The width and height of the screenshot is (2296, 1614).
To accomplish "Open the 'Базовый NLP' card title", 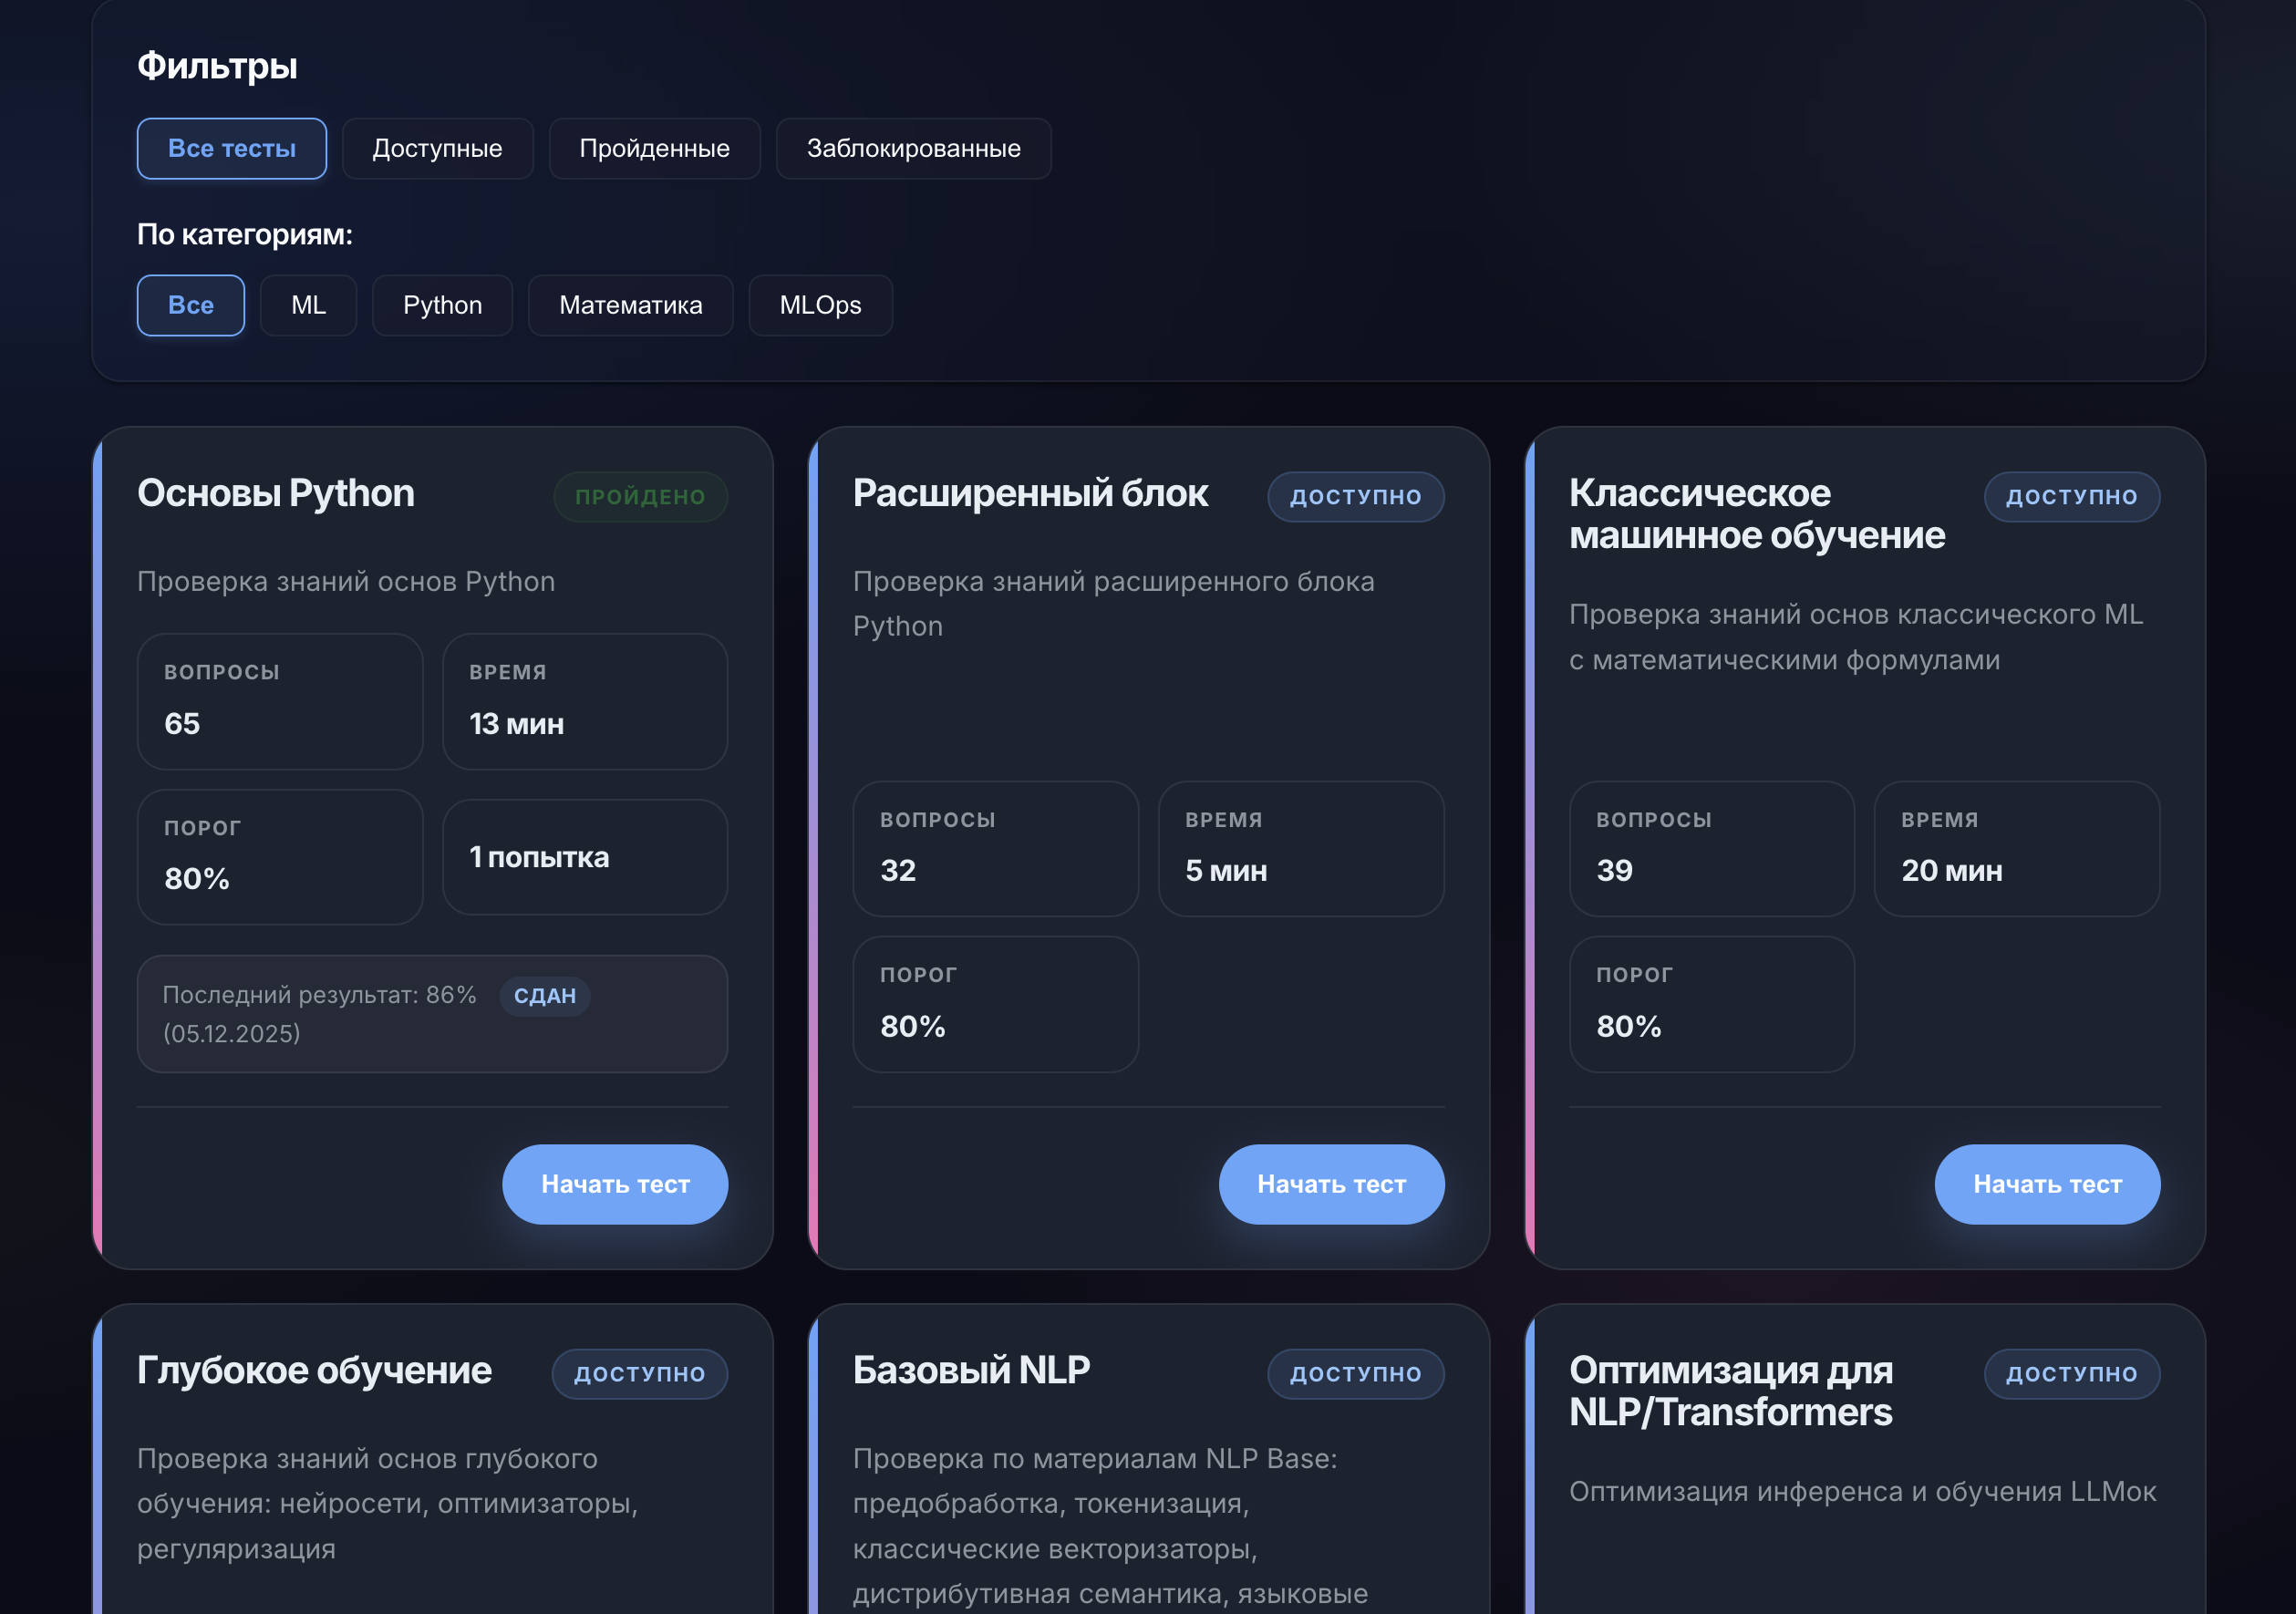I will [971, 1370].
